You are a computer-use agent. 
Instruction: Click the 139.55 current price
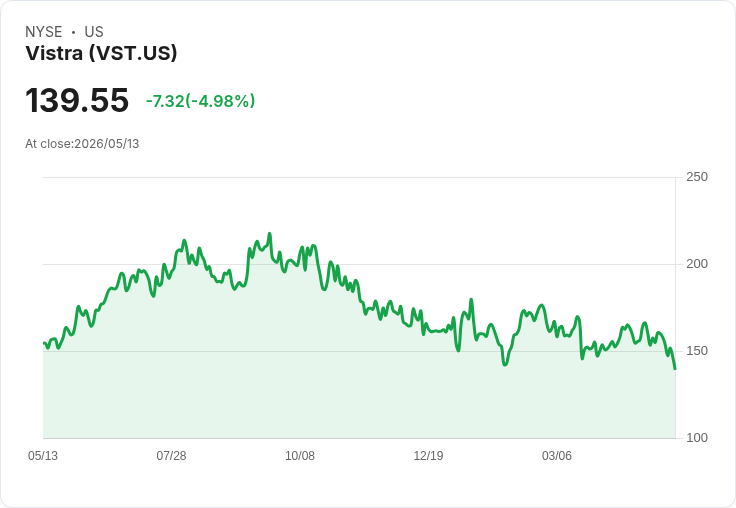click(x=77, y=100)
